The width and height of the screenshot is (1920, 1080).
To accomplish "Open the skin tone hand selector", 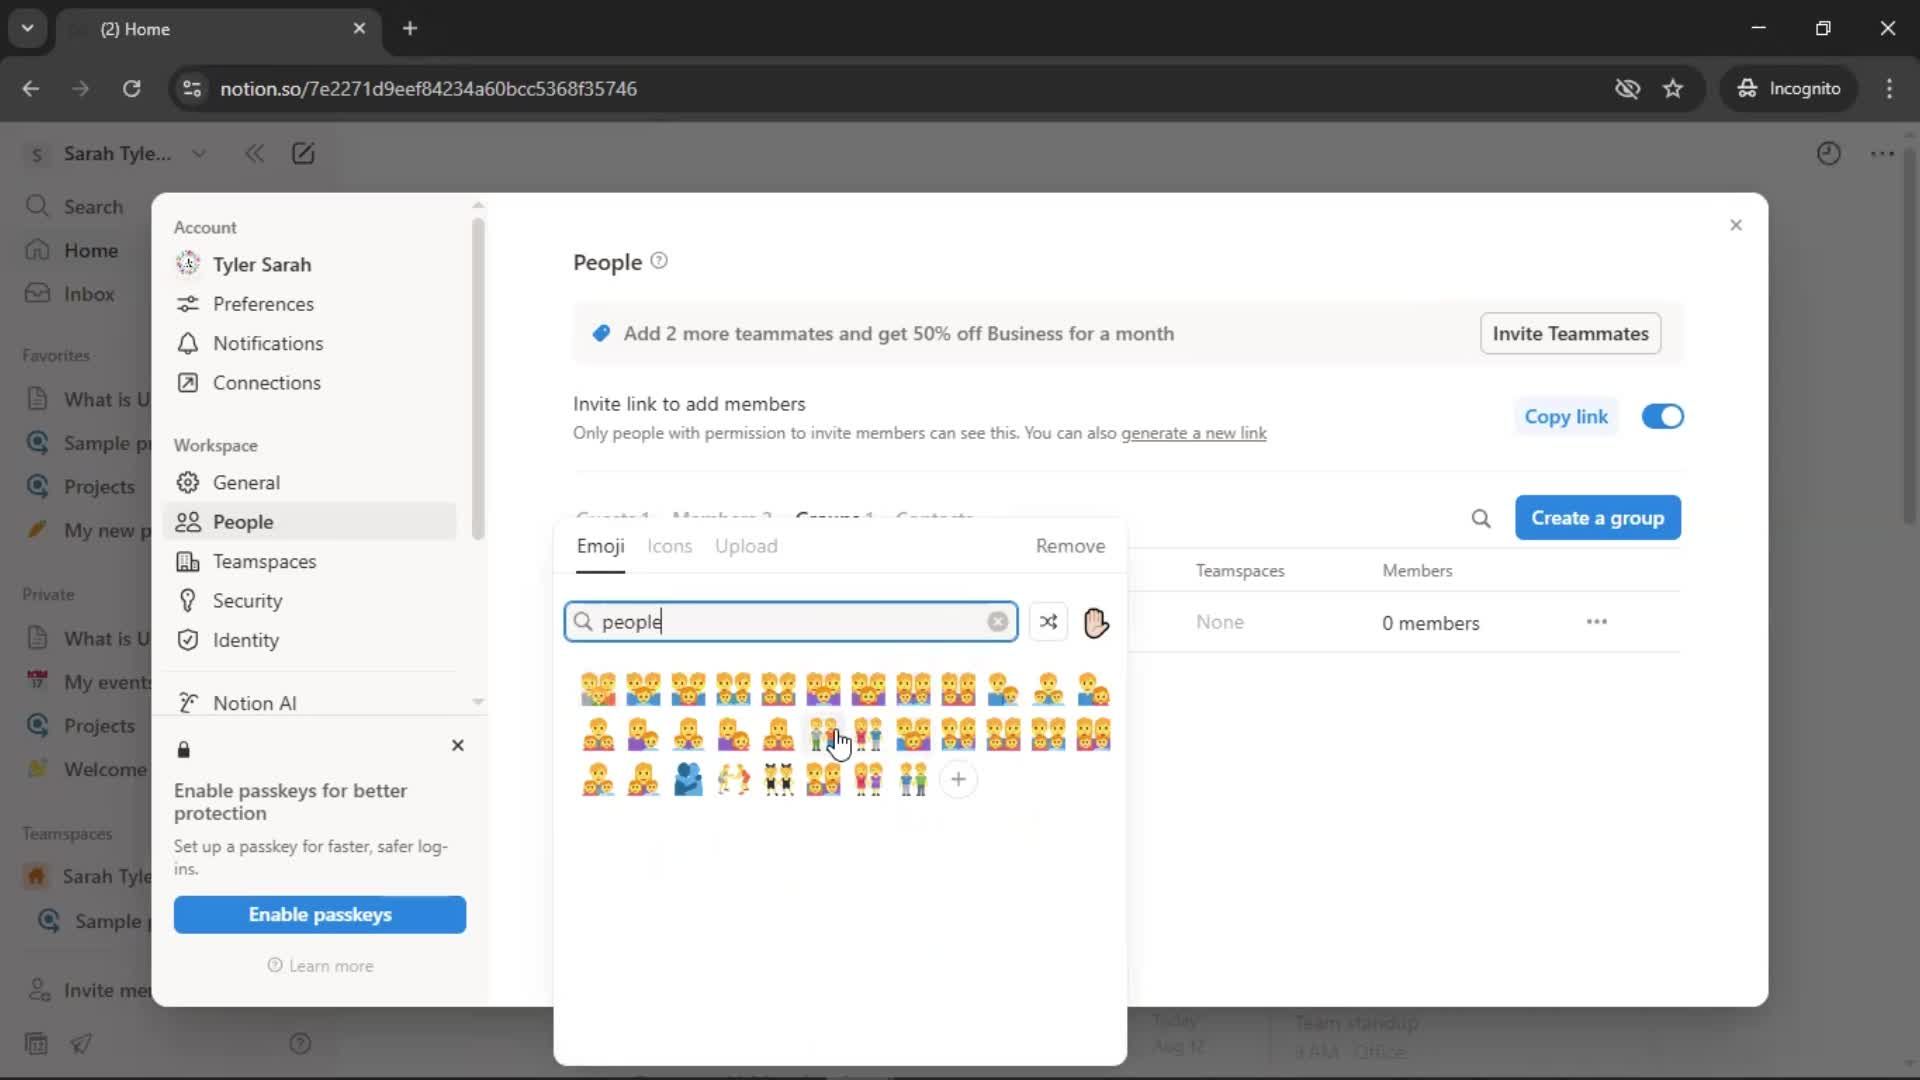I will pos(1096,622).
